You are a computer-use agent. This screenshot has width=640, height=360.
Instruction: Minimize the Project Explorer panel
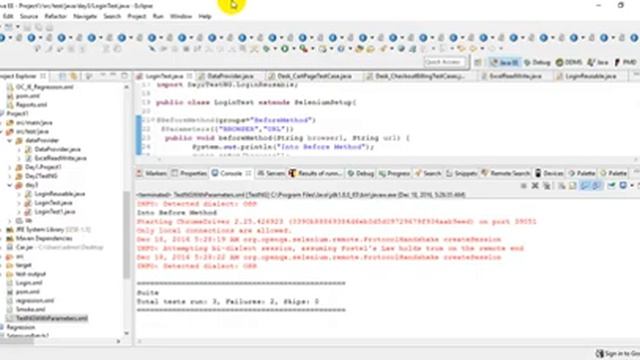point(113,76)
